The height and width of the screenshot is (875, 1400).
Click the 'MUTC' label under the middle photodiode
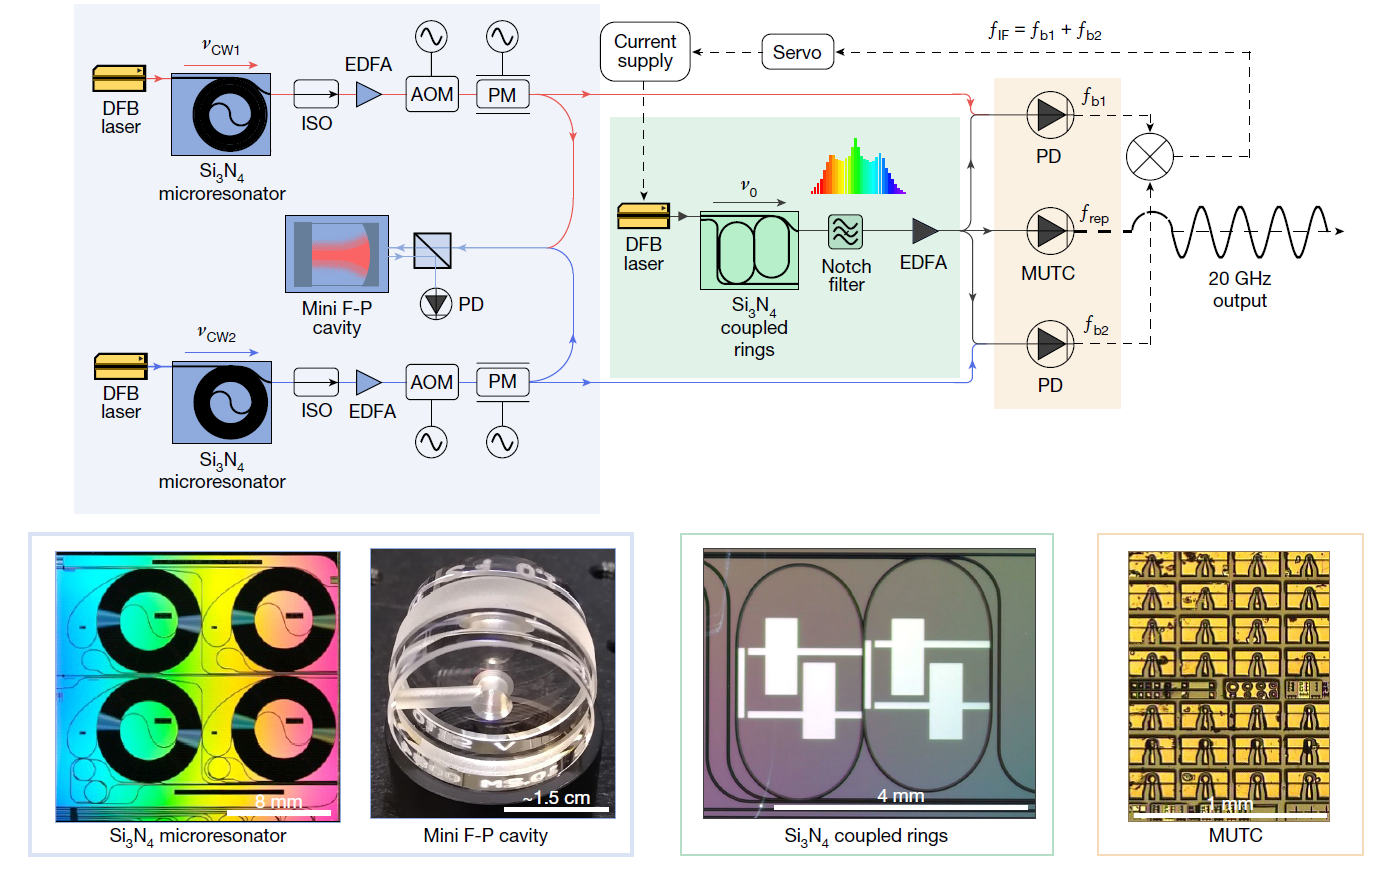pos(1048,273)
